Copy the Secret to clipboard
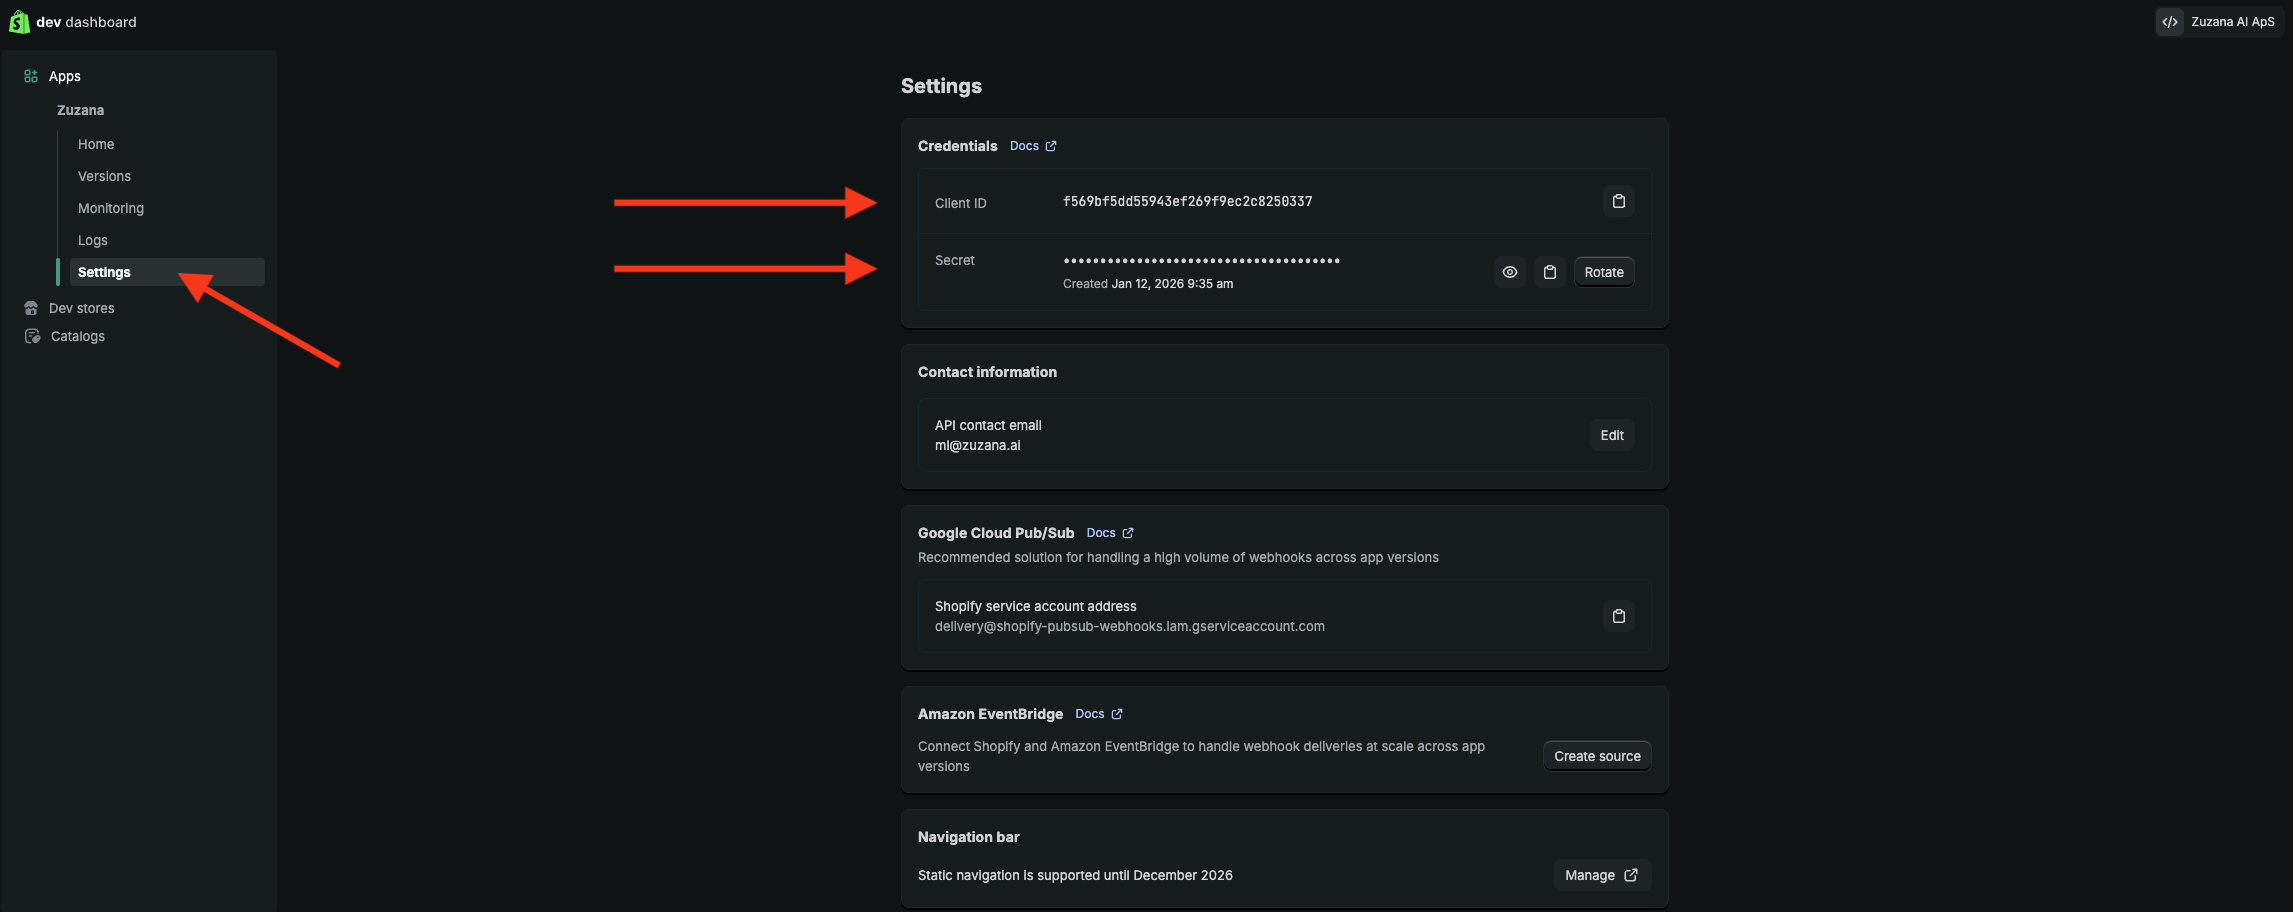 pyautogui.click(x=1549, y=272)
